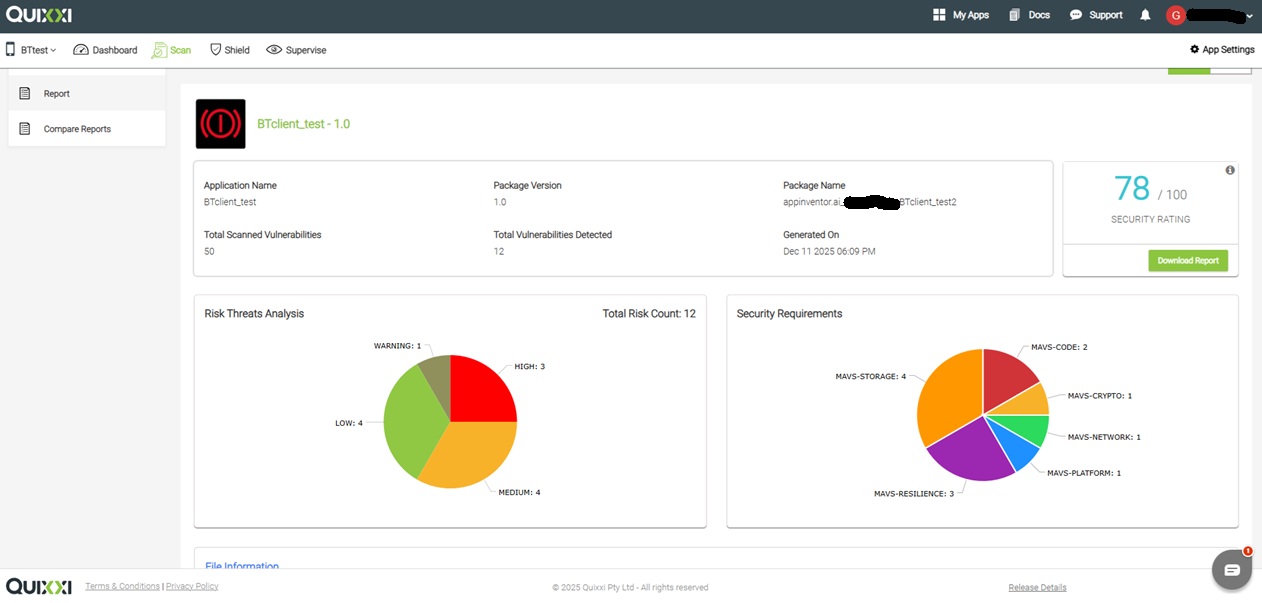Expand the BTtest app selector dropdown
The height and width of the screenshot is (603, 1262).
pyautogui.click(x=32, y=49)
